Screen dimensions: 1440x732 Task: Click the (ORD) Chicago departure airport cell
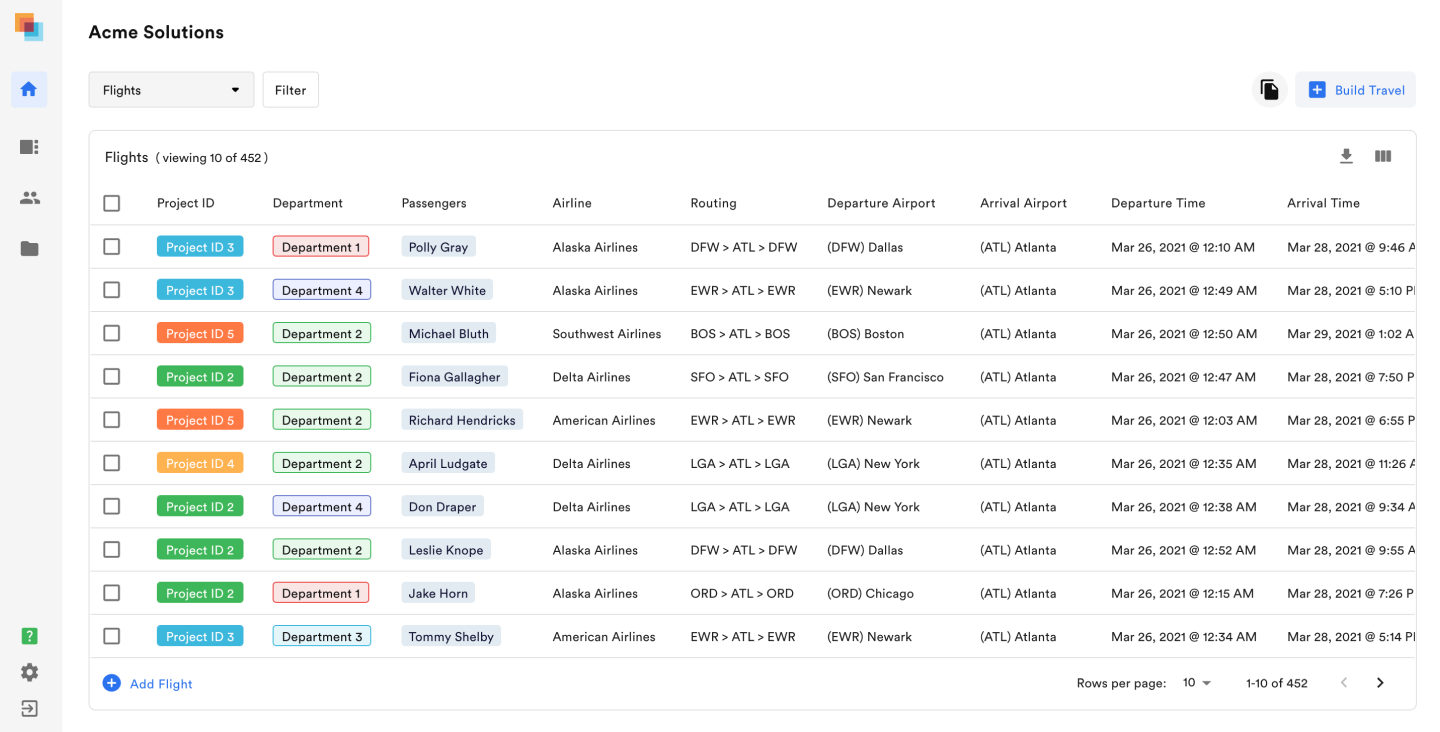point(870,594)
